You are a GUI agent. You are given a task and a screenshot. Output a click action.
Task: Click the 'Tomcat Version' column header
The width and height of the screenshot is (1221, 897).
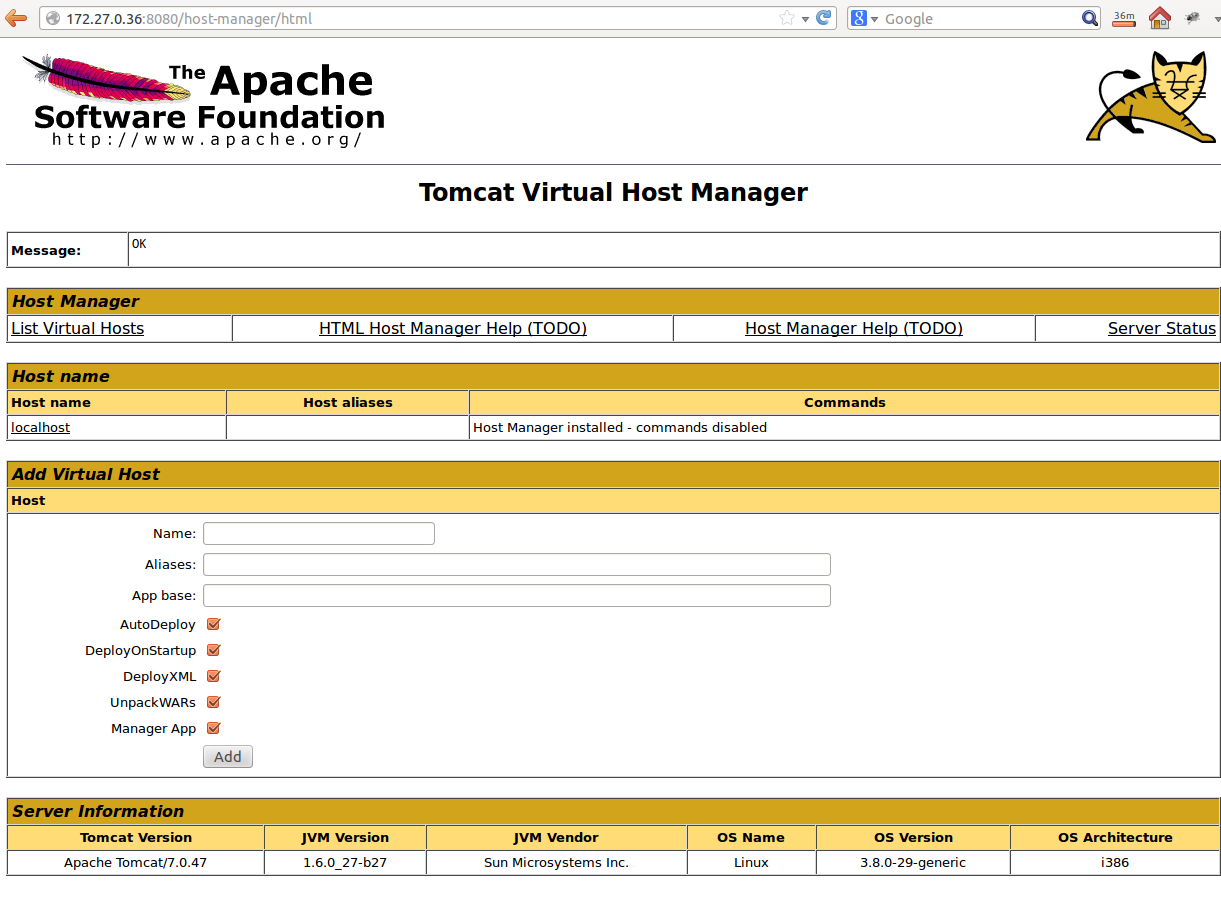pyautogui.click(x=136, y=837)
